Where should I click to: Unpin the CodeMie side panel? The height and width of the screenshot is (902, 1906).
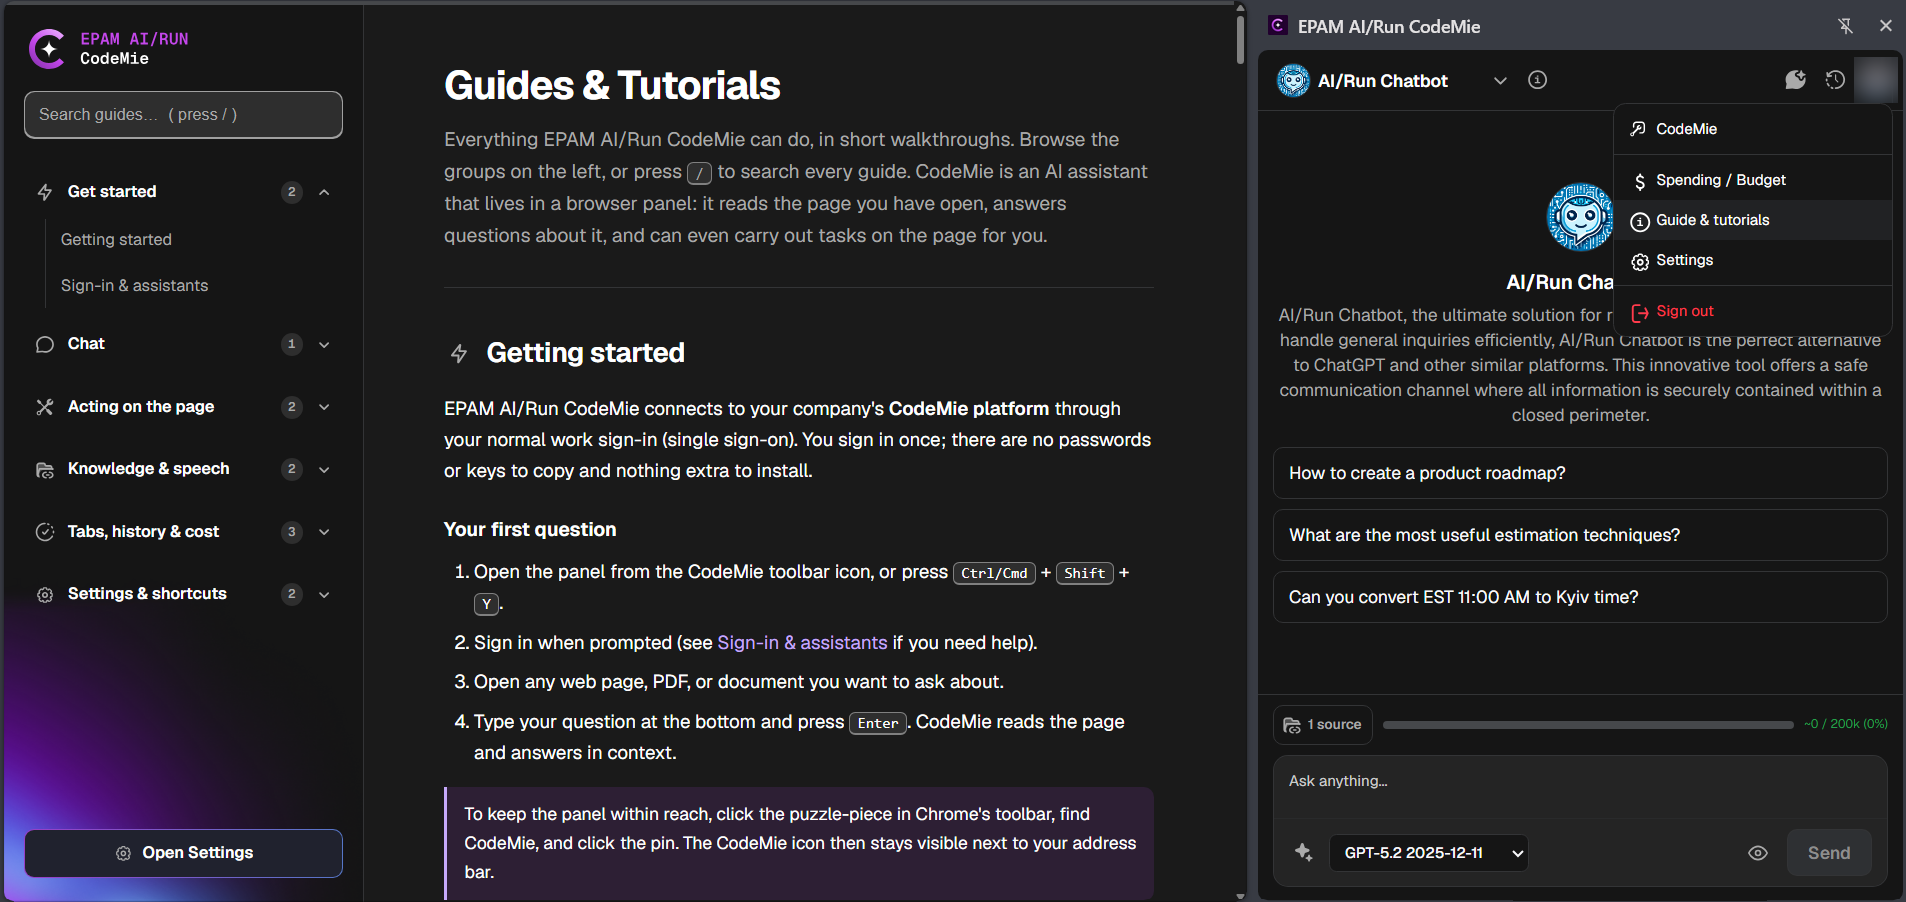pos(1846,26)
